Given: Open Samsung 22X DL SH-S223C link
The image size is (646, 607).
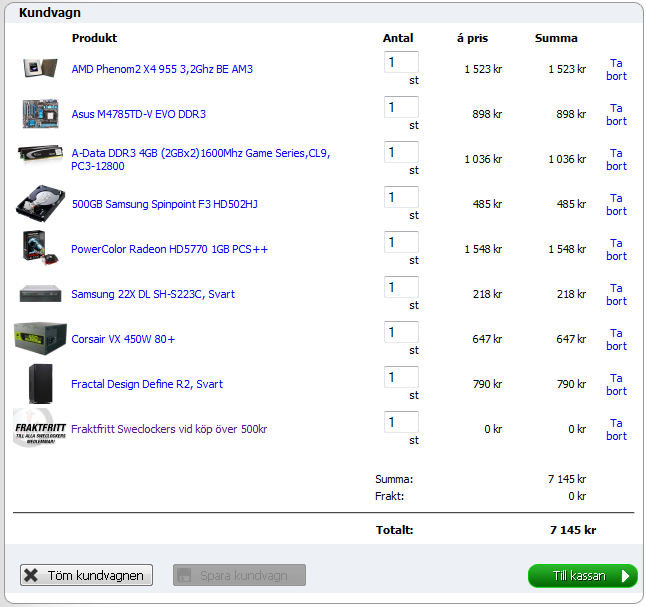Looking at the screenshot, I should [x=153, y=294].
